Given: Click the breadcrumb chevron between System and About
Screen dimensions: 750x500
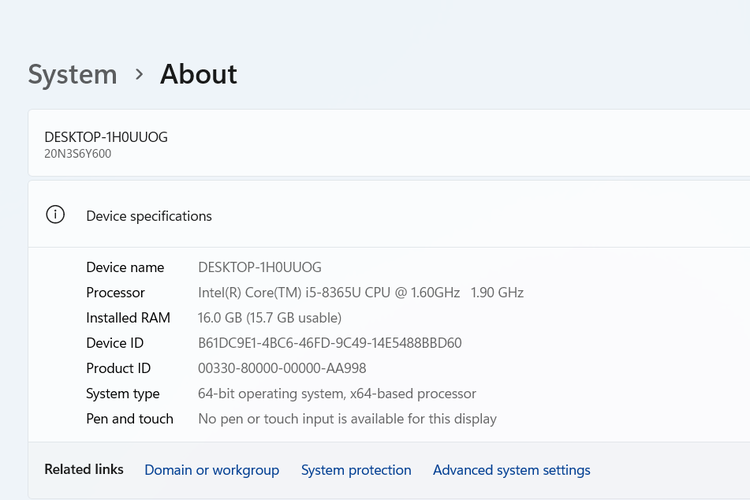Looking at the screenshot, I should [139, 74].
